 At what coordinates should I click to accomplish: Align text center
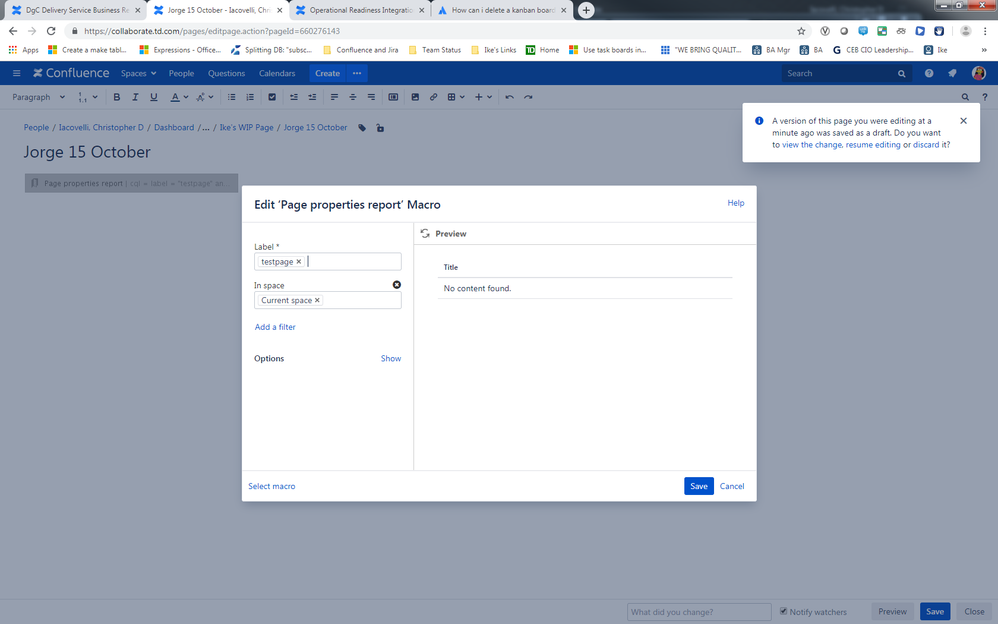(353, 97)
